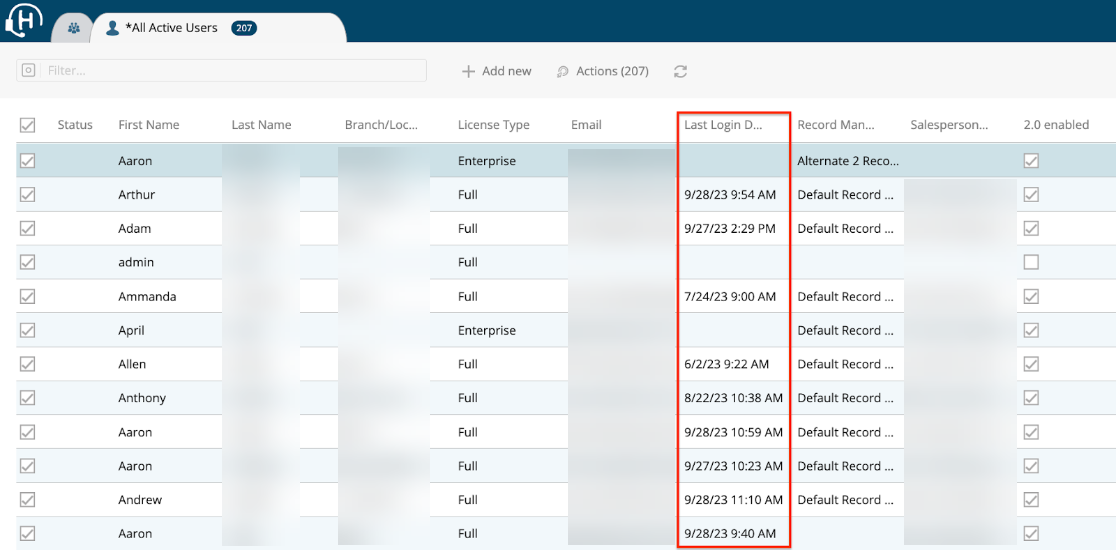Select the Andrew first name cell
This screenshot has width=1116, height=558.
pyautogui.click(x=140, y=500)
